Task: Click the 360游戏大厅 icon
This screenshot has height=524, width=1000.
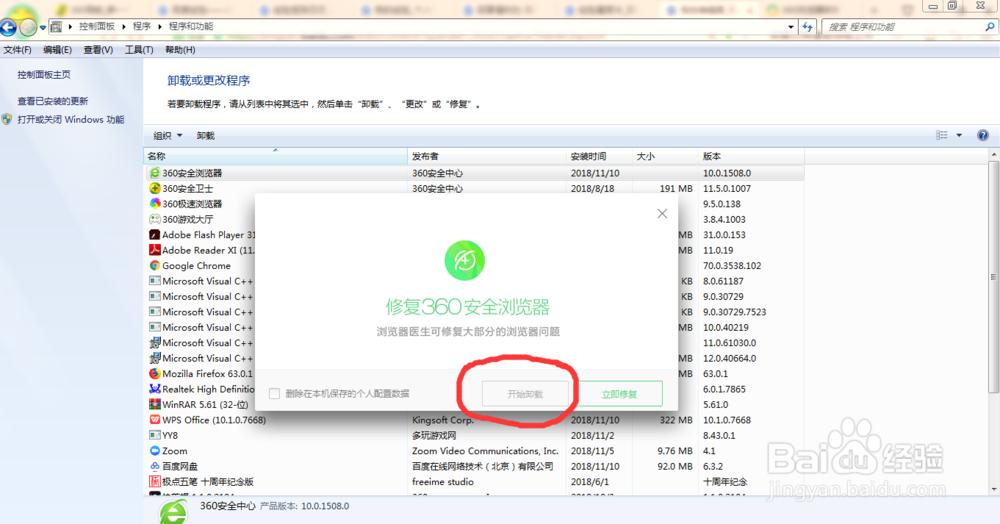Action: (x=154, y=219)
